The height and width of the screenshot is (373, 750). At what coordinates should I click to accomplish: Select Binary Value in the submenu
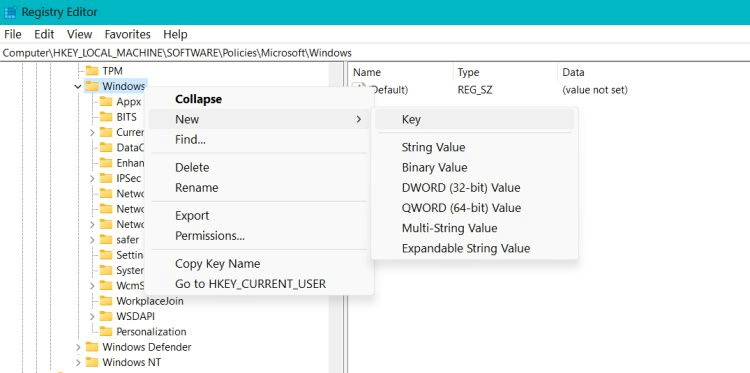point(474,167)
